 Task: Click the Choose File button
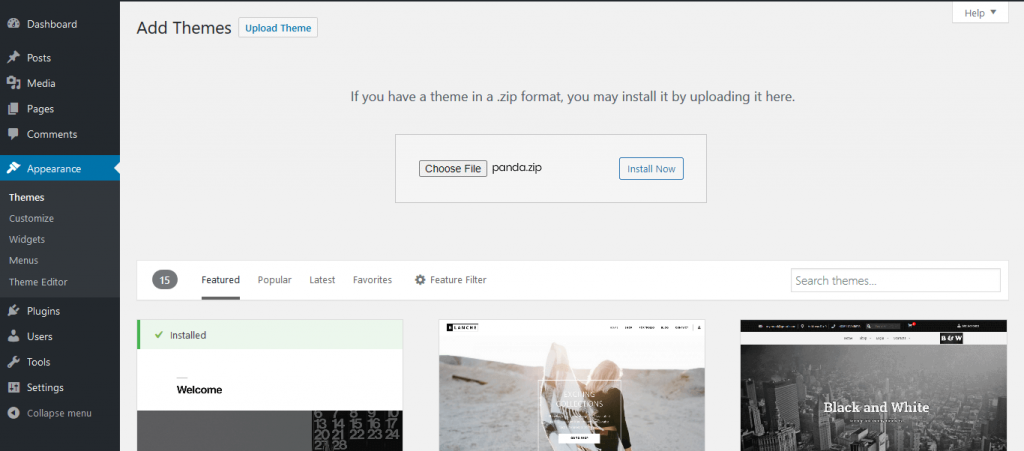(453, 169)
